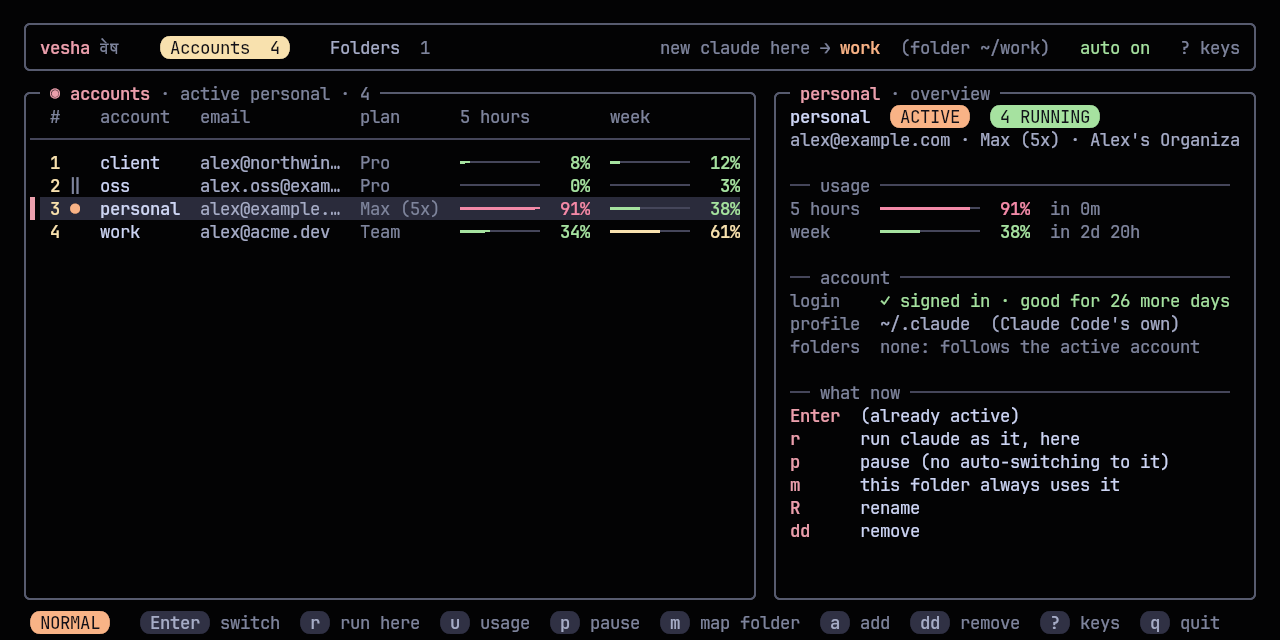Click personal's 5 hours usage bar in list
This screenshot has height=640, width=1280.
click(x=500, y=209)
